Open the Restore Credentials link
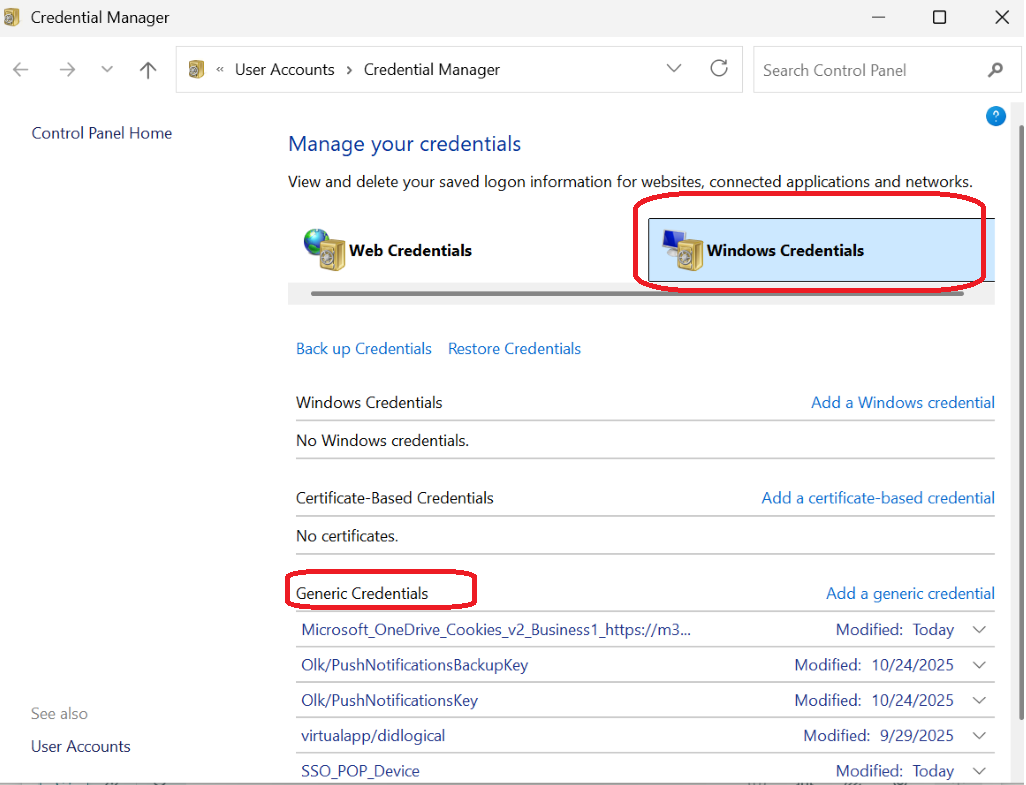Screen dimensions: 1026x785 click(x=514, y=349)
